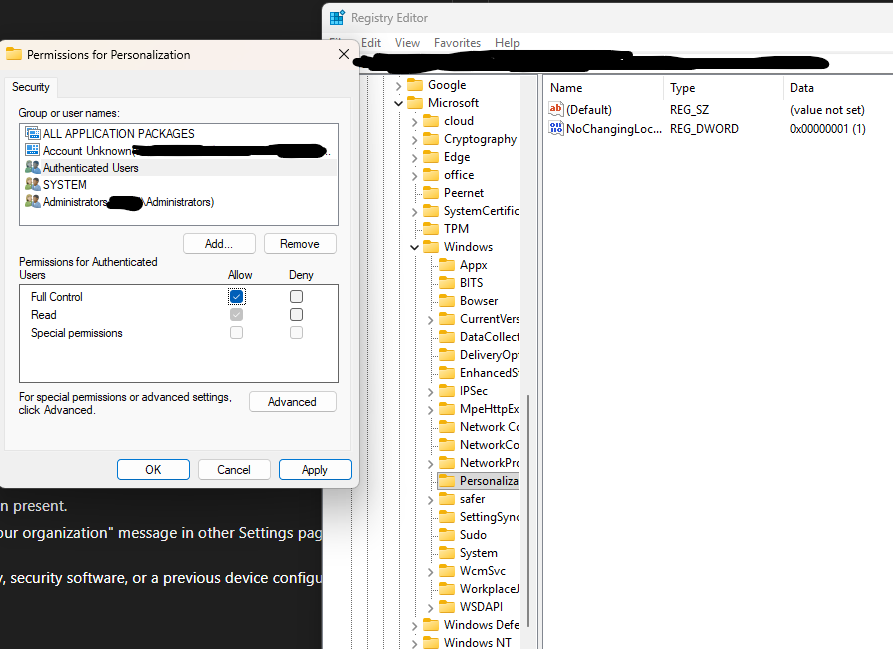893x649 pixels.
Task: Expand the SystemCertificates key node
Action: (x=414, y=212)
